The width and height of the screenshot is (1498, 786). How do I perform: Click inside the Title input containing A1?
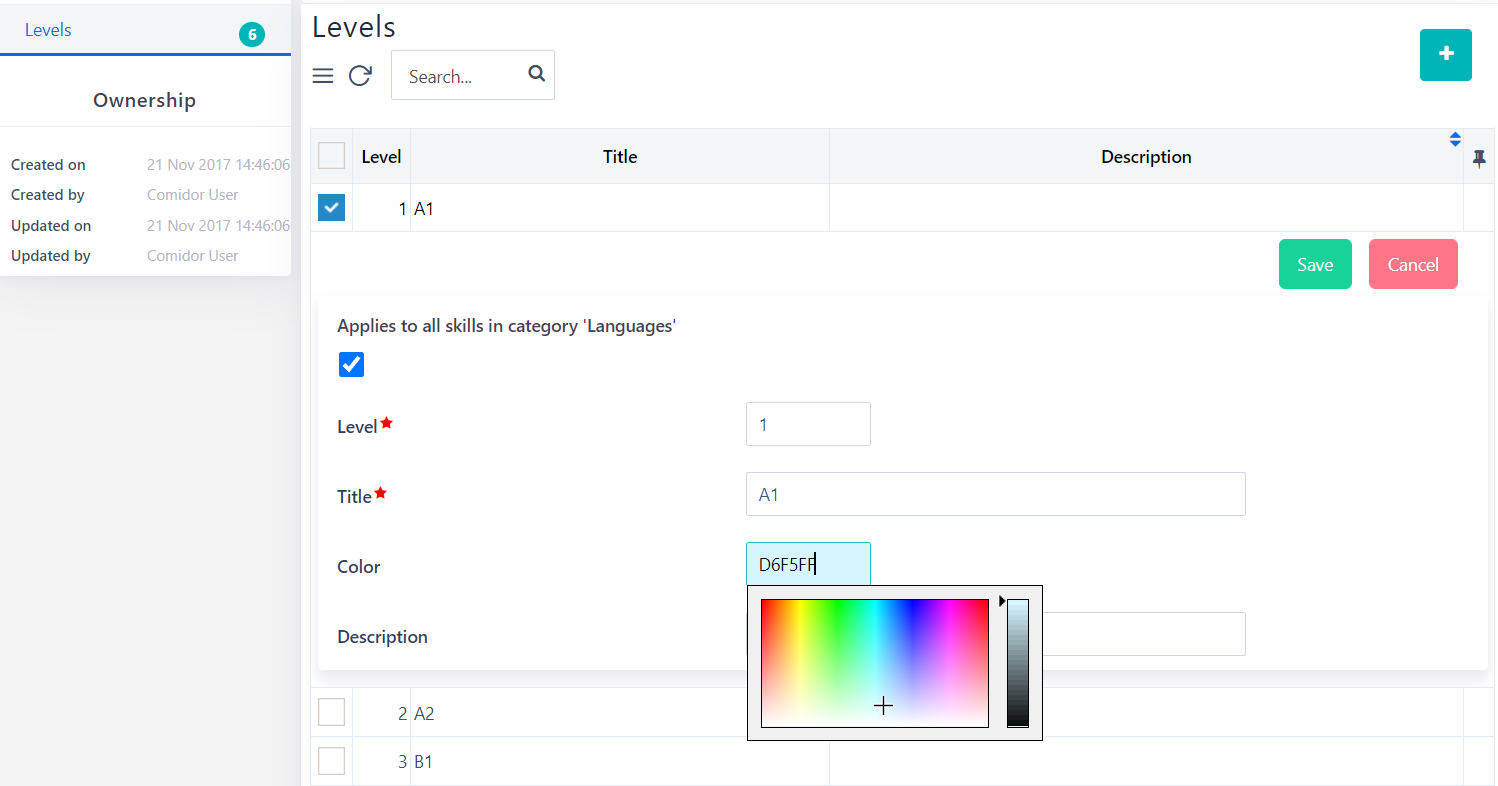tap(995, 493)
